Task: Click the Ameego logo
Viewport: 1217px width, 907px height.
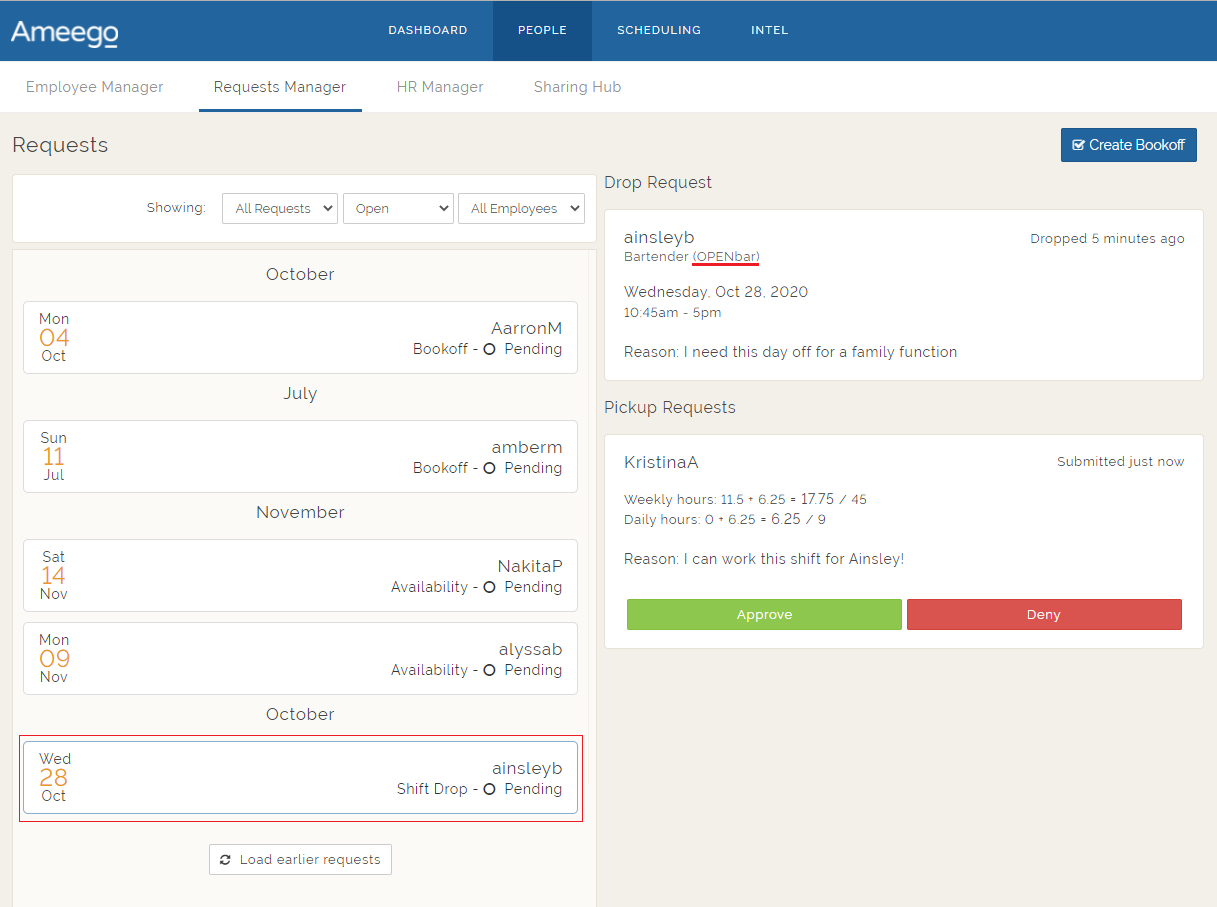Action: (65, 32)
